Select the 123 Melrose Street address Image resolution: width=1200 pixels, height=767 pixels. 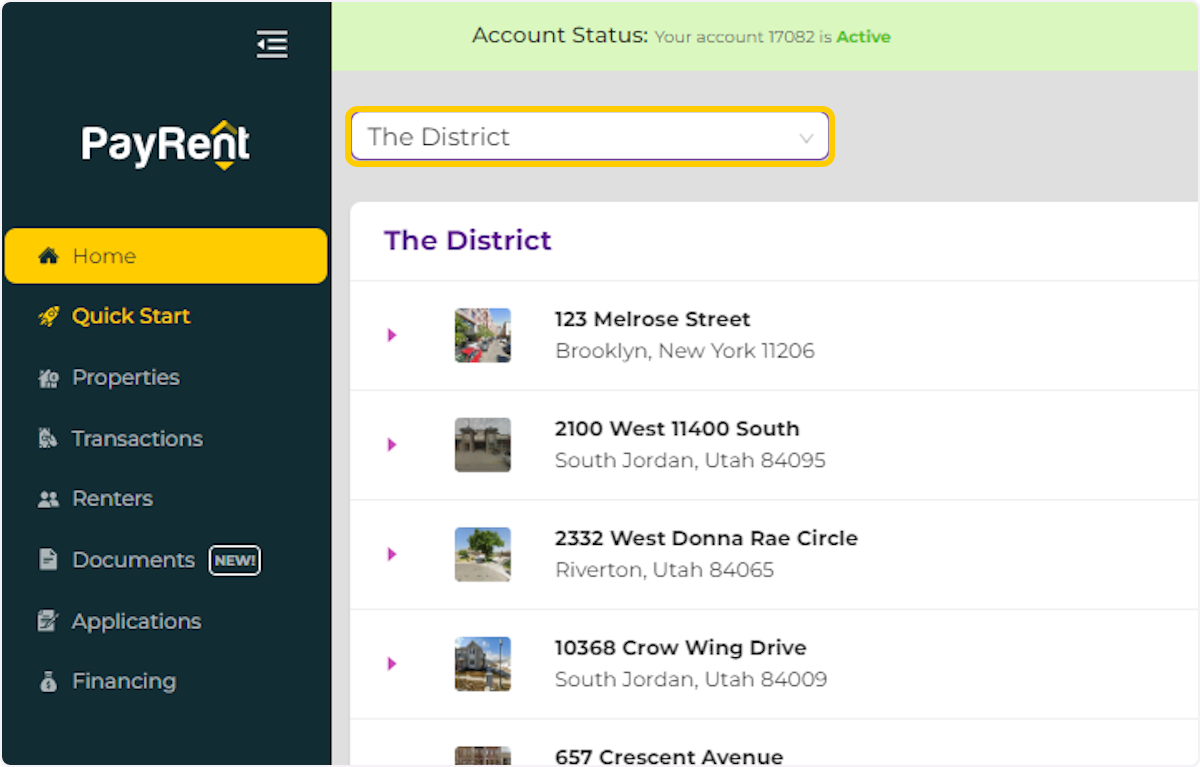653,319
